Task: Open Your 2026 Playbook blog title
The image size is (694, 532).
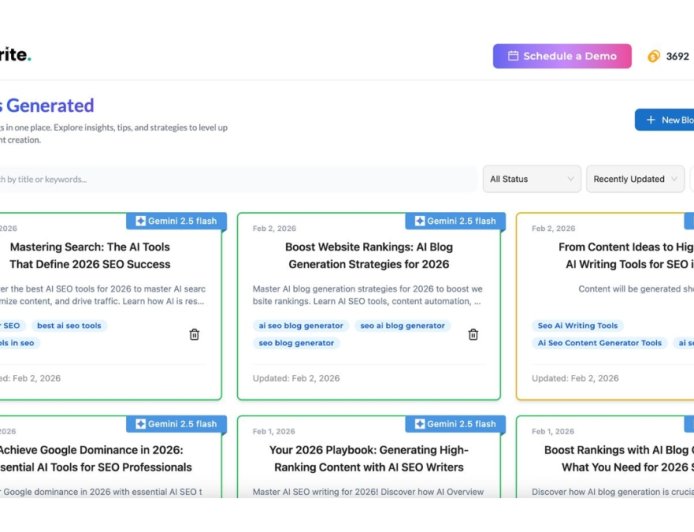Action: pos(369,459)
